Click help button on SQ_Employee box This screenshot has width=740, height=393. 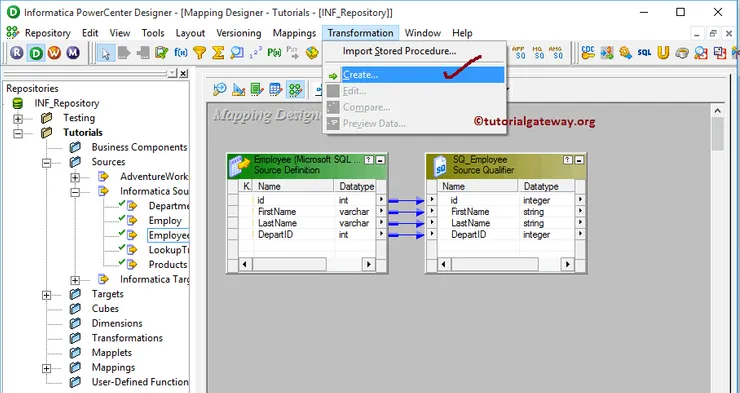[569, 160]
